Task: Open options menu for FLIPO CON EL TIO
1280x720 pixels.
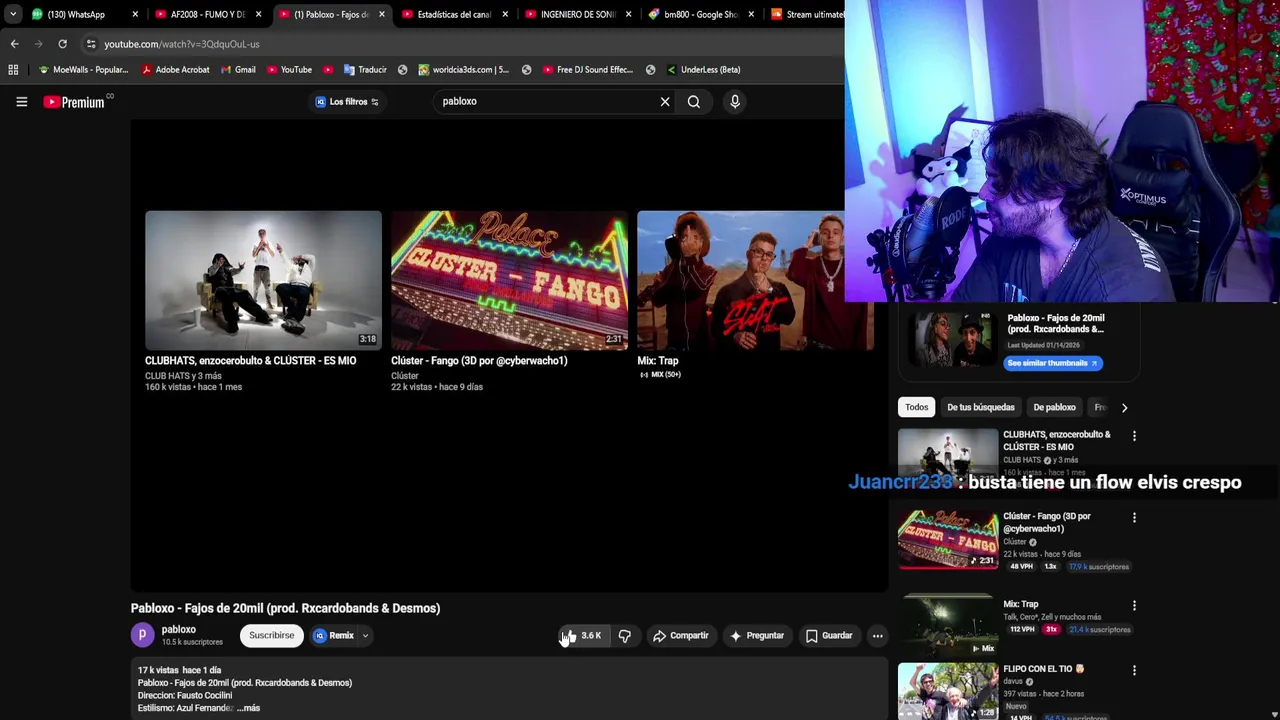Action: coord(1134,670)
